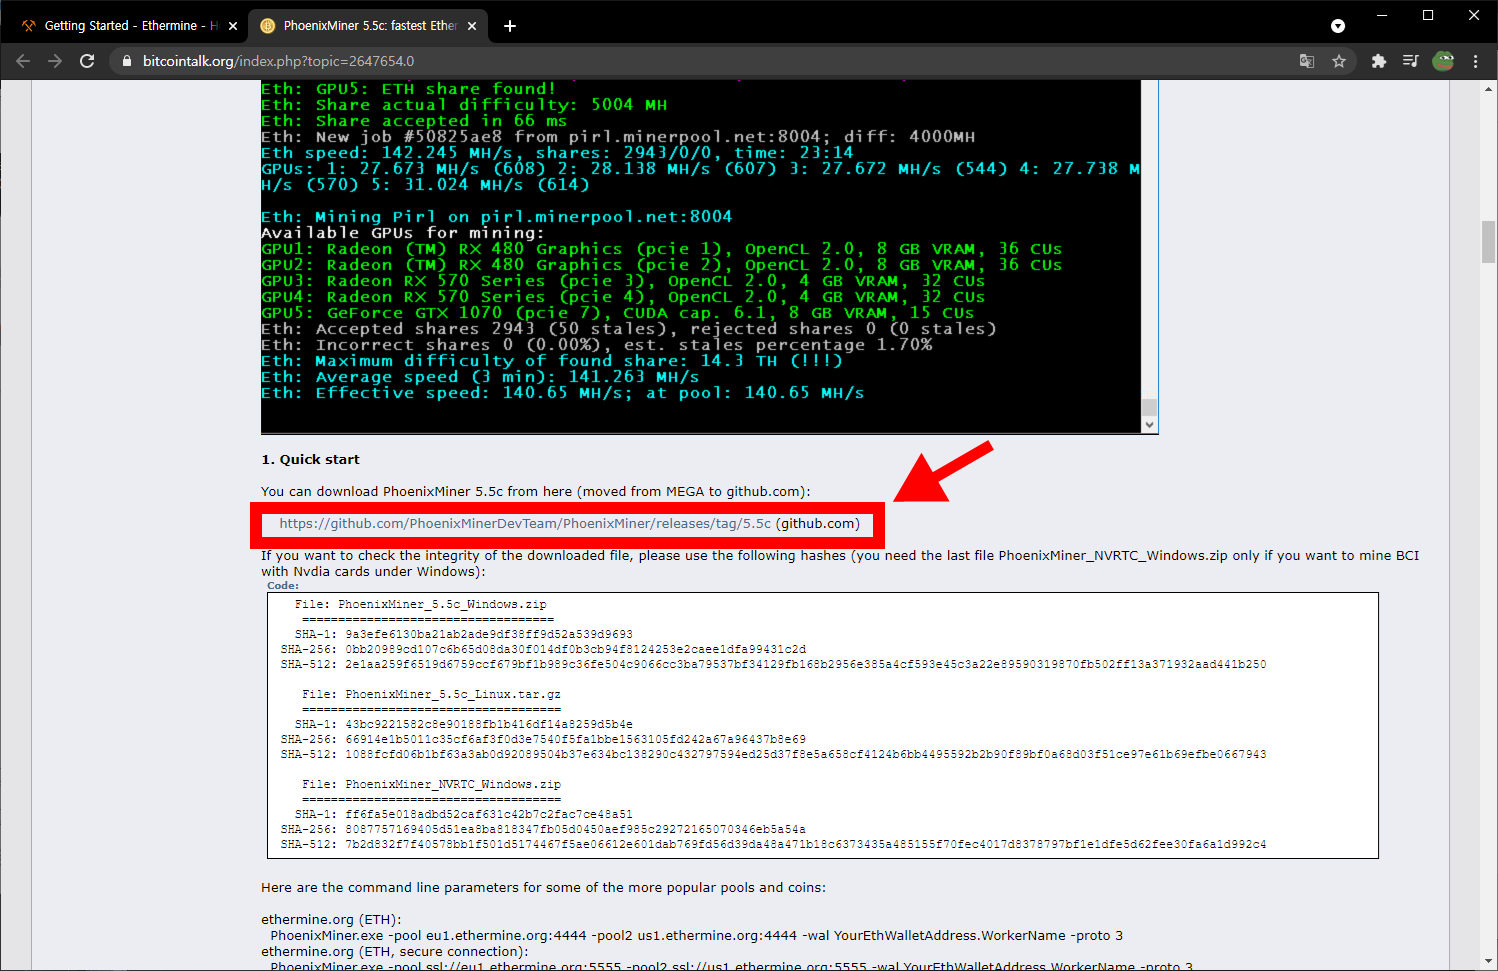Open the profile avatar menu

[x=1443, y=61]
